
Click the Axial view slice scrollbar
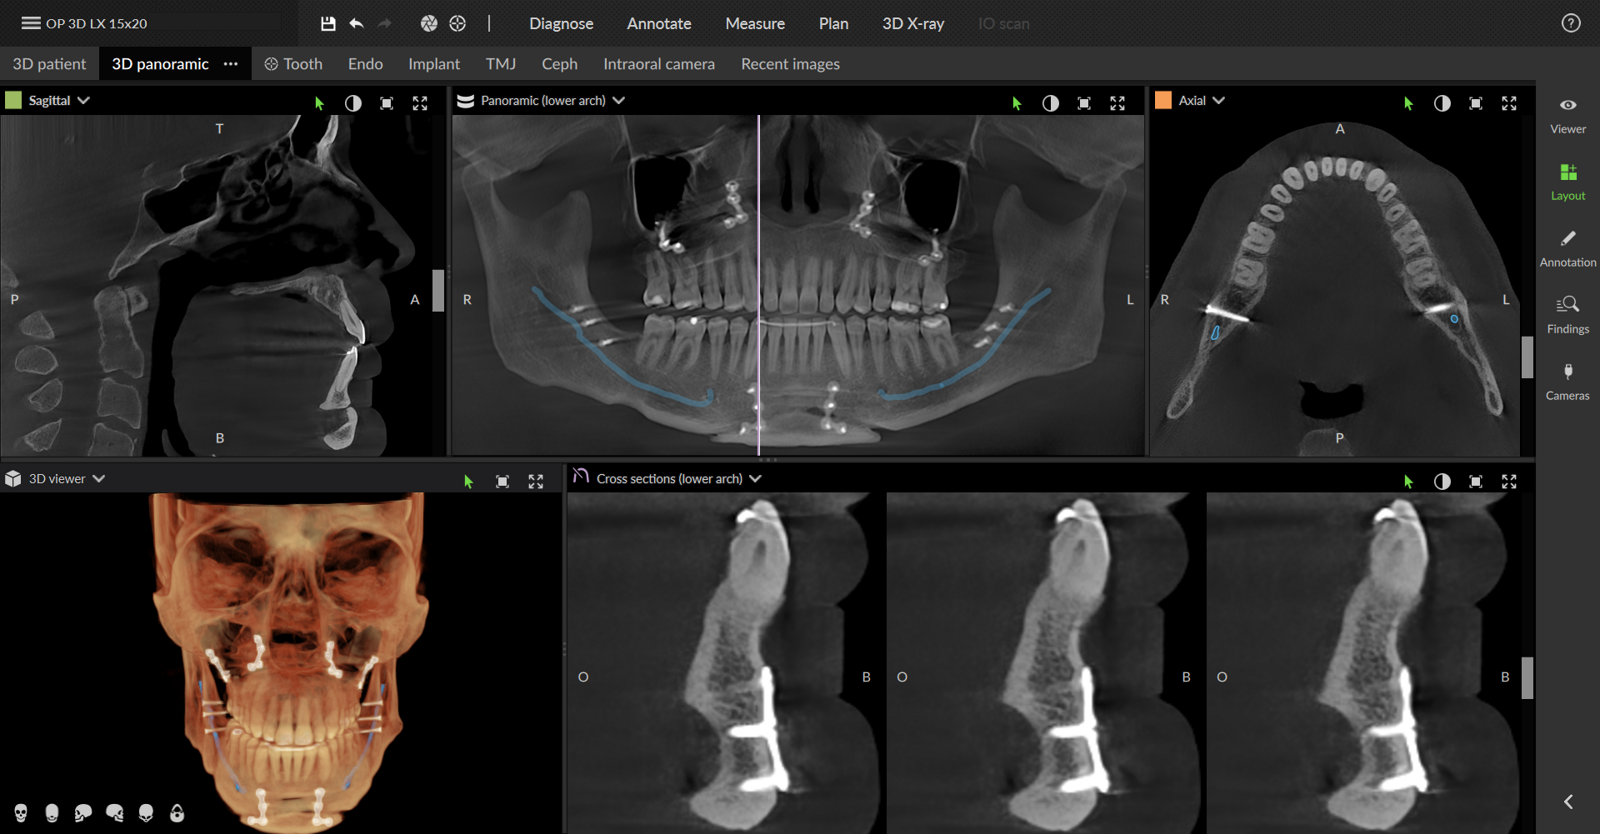click(x=1527, y=357)
